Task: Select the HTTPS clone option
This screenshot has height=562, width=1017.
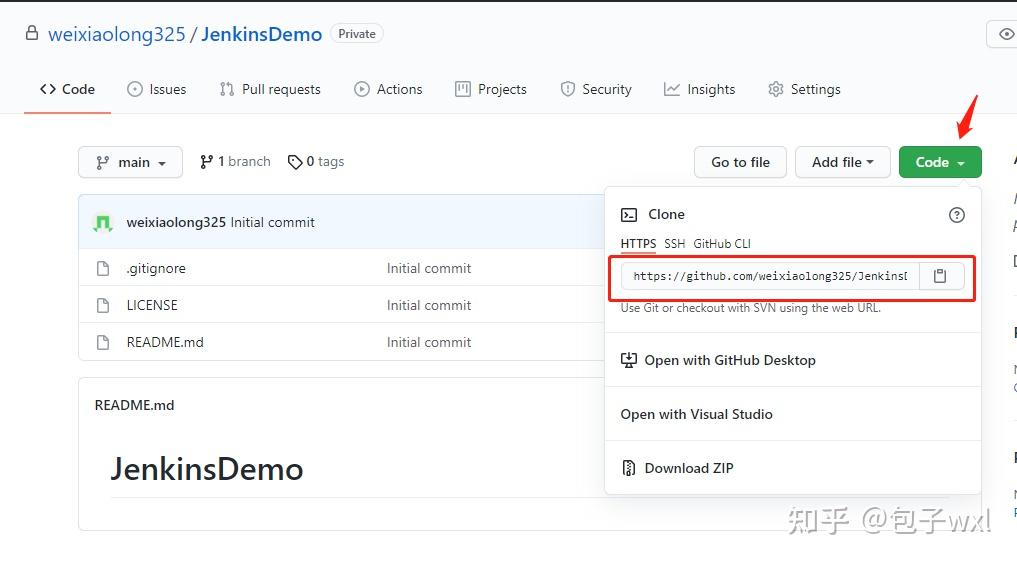Action: 638,243
